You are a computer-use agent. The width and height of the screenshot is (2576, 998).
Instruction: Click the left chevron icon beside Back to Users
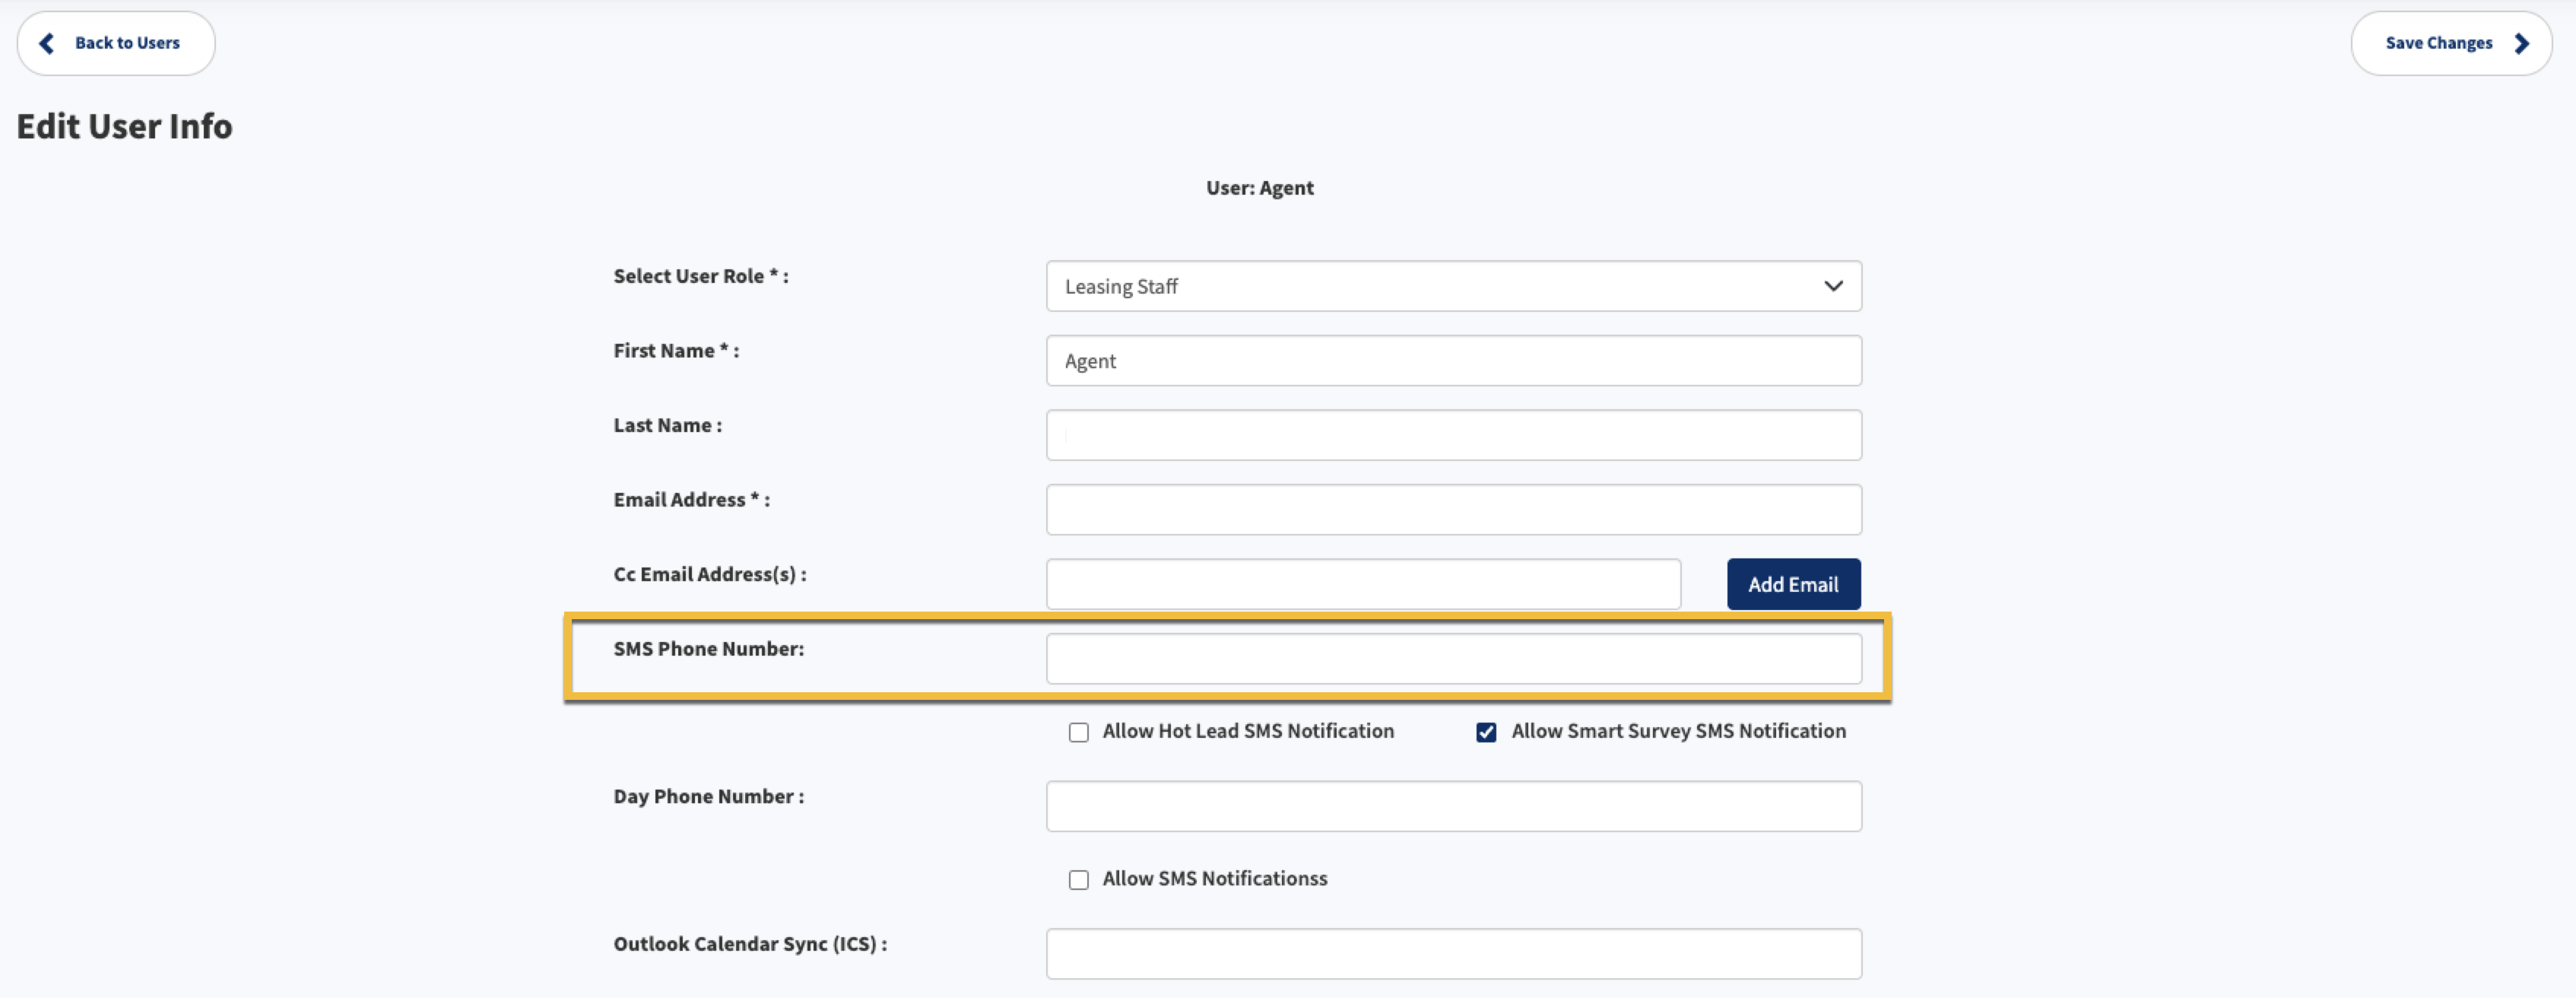46,43
